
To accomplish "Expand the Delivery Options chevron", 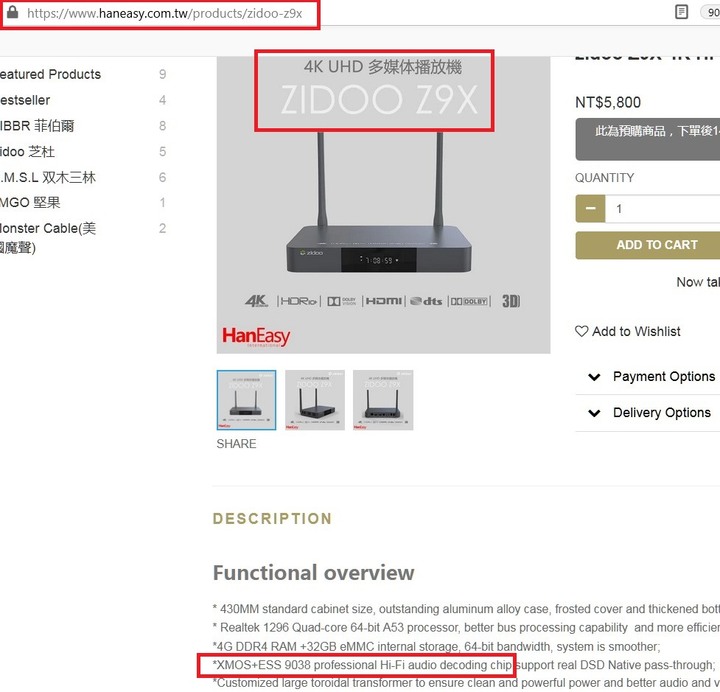I will (594, 413).
